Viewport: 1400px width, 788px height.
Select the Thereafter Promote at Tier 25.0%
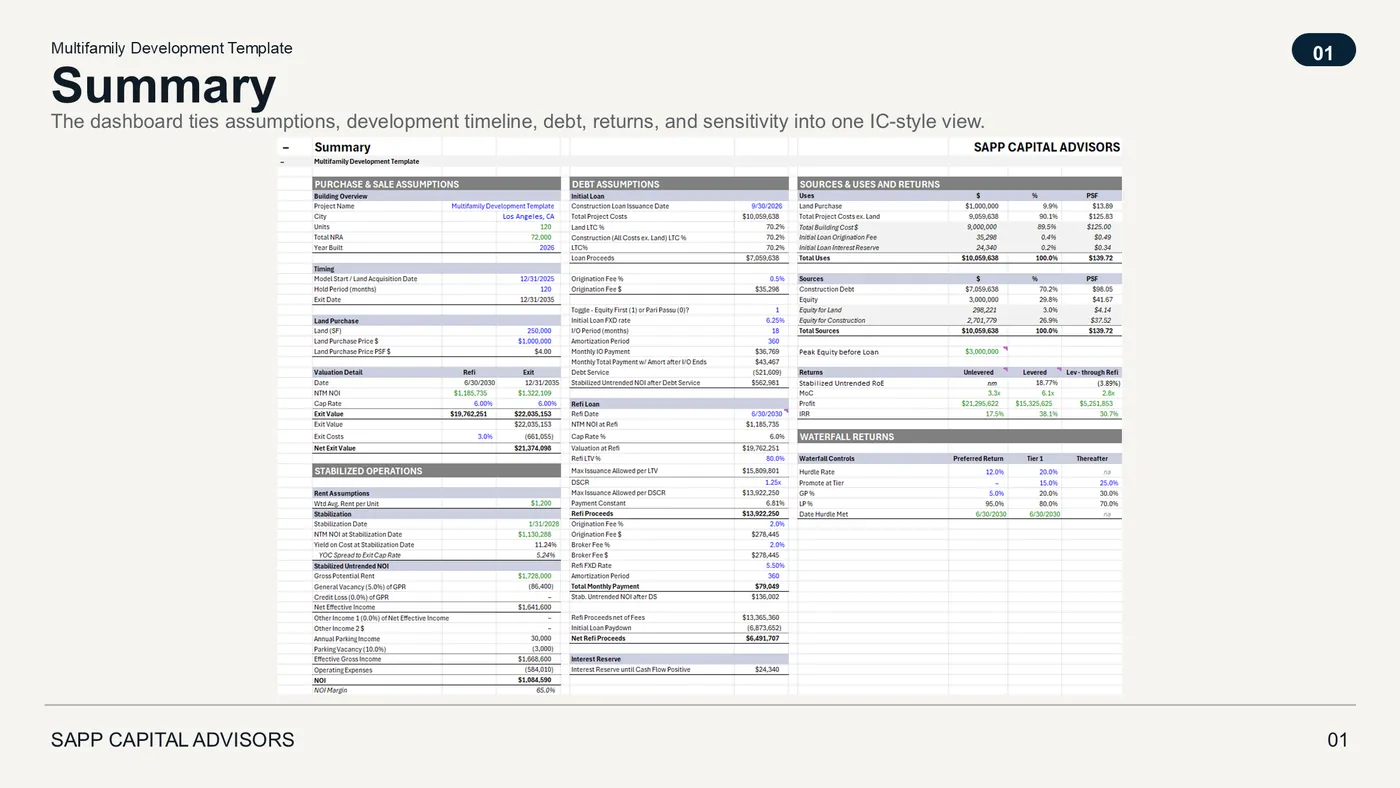[1109, 483]
